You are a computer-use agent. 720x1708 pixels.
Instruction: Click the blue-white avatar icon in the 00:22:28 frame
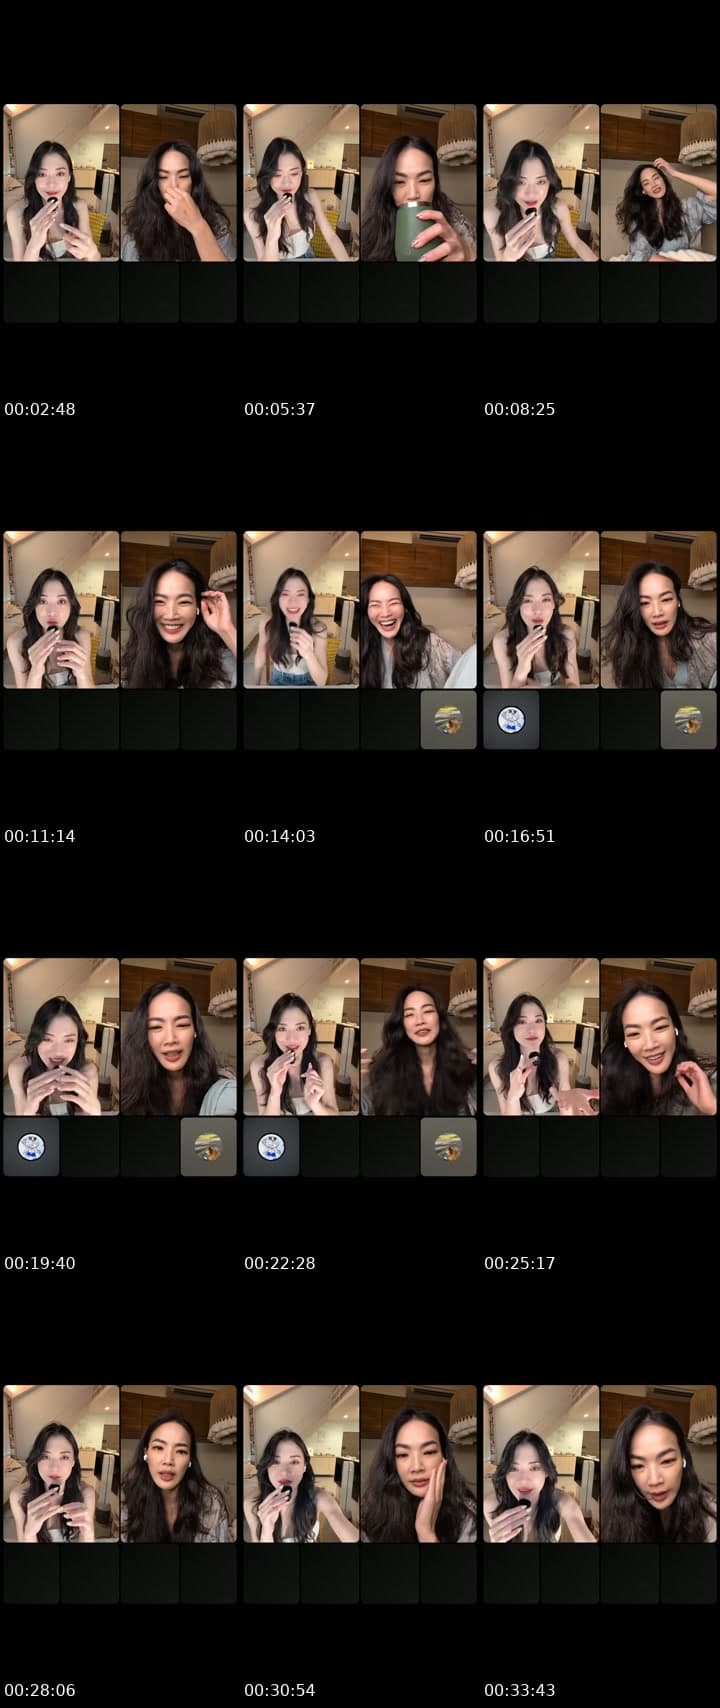coord(271,1147)
